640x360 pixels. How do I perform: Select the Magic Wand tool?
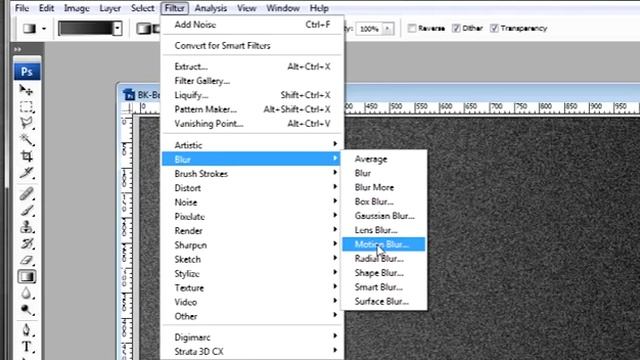(x=27, y=140)
